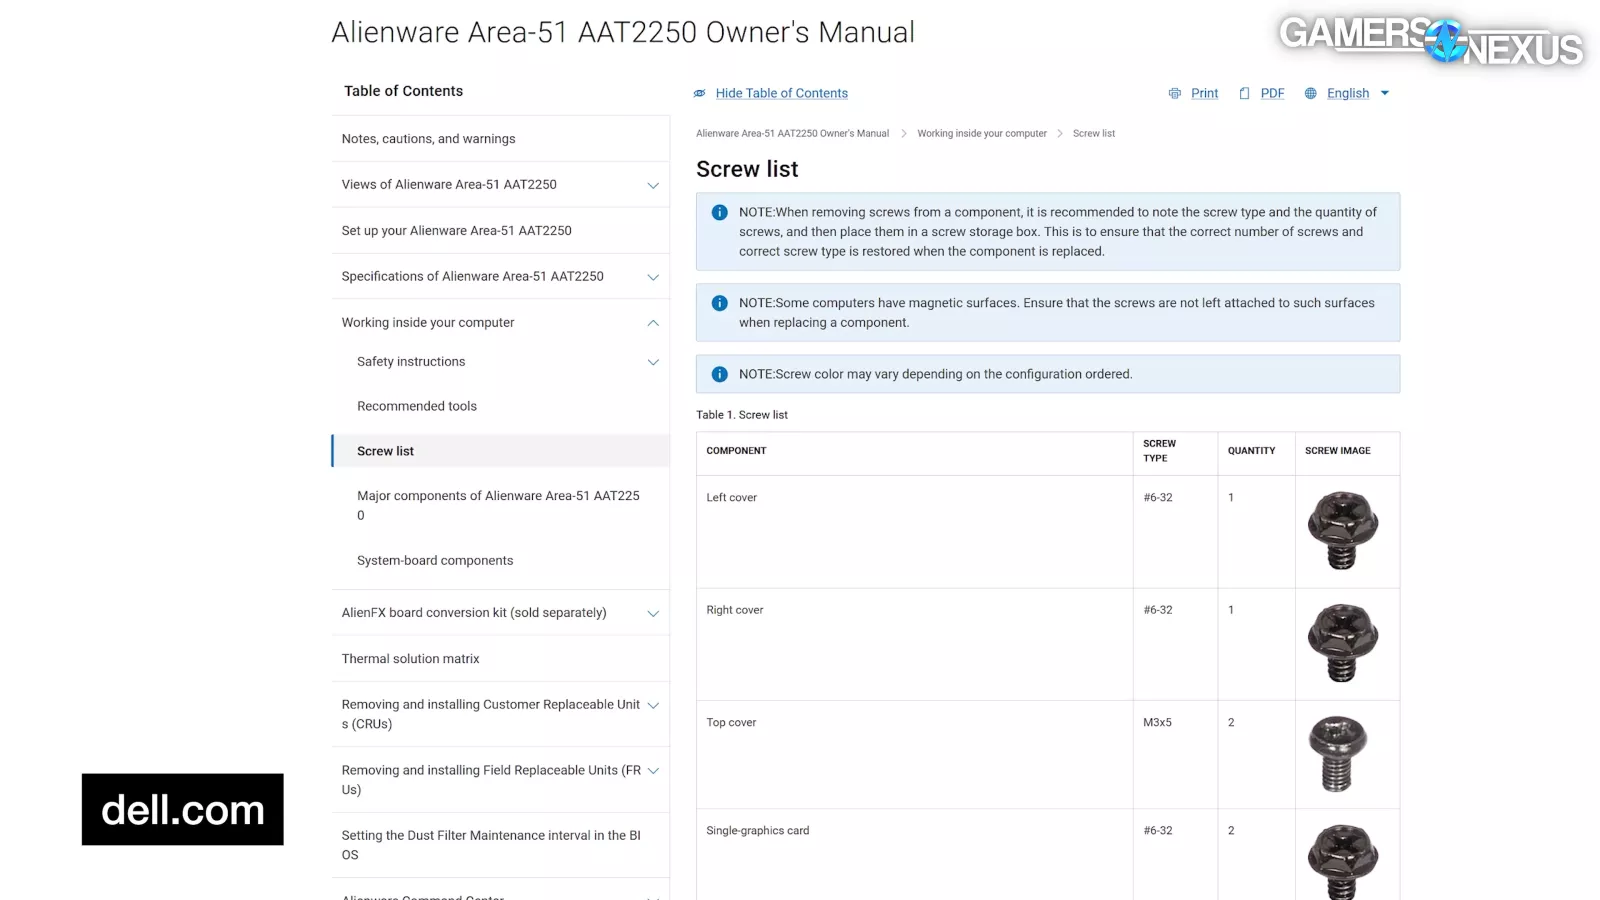The image size is (1600, 900).
Task: Expand the Safety instructions chevron
Action: (653, 362)
